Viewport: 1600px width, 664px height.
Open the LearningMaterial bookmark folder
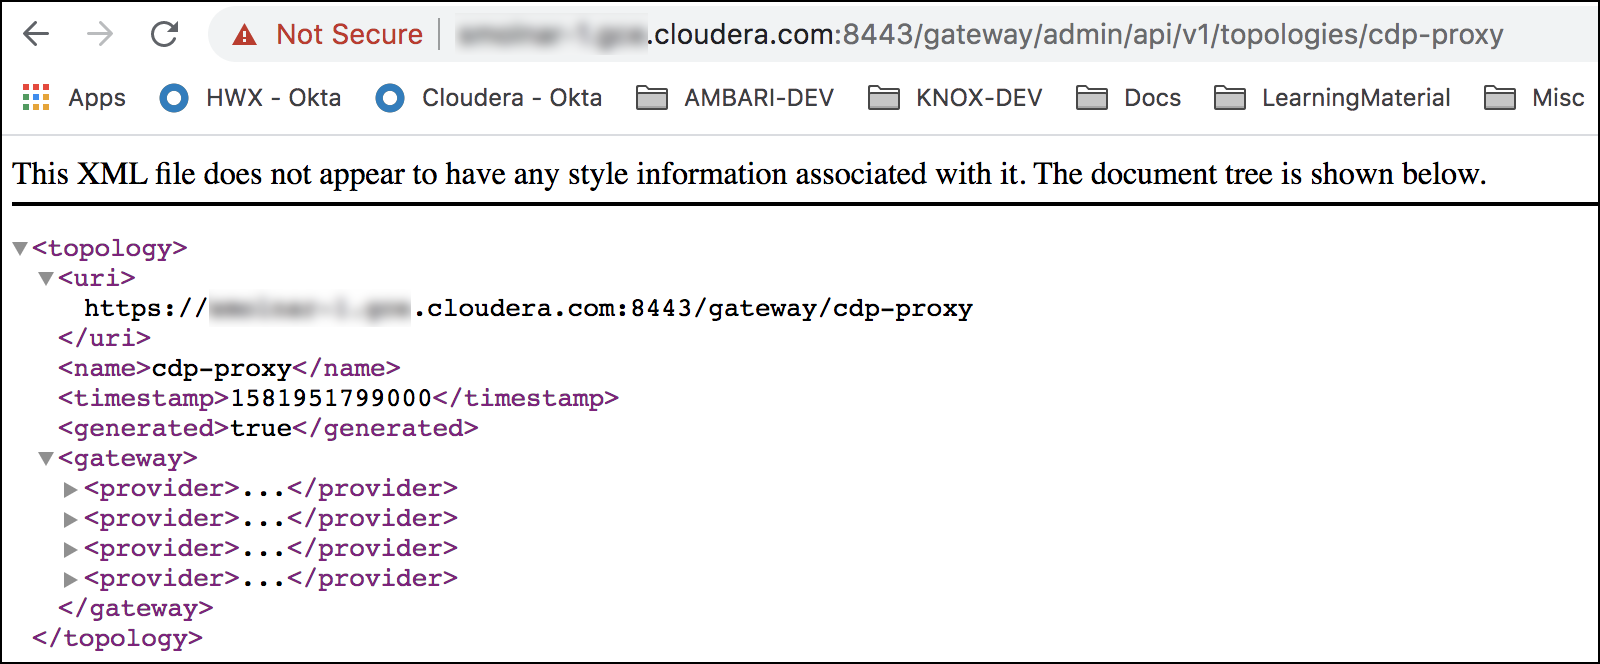pyautogui.click(x=1332, y=97)
